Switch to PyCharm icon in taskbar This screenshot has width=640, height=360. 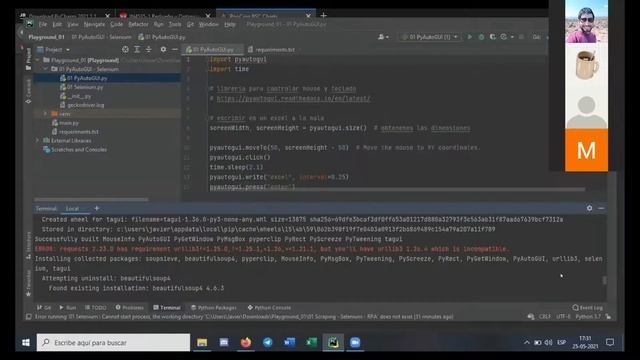[333, 342]
